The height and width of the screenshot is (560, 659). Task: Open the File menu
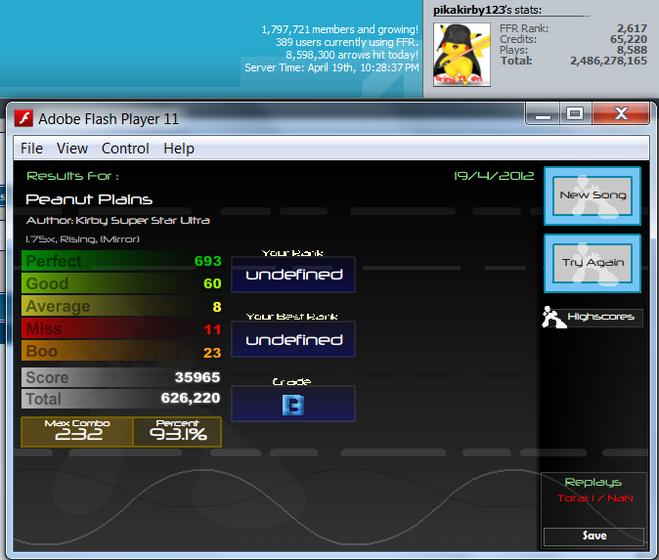coord(32,148)
